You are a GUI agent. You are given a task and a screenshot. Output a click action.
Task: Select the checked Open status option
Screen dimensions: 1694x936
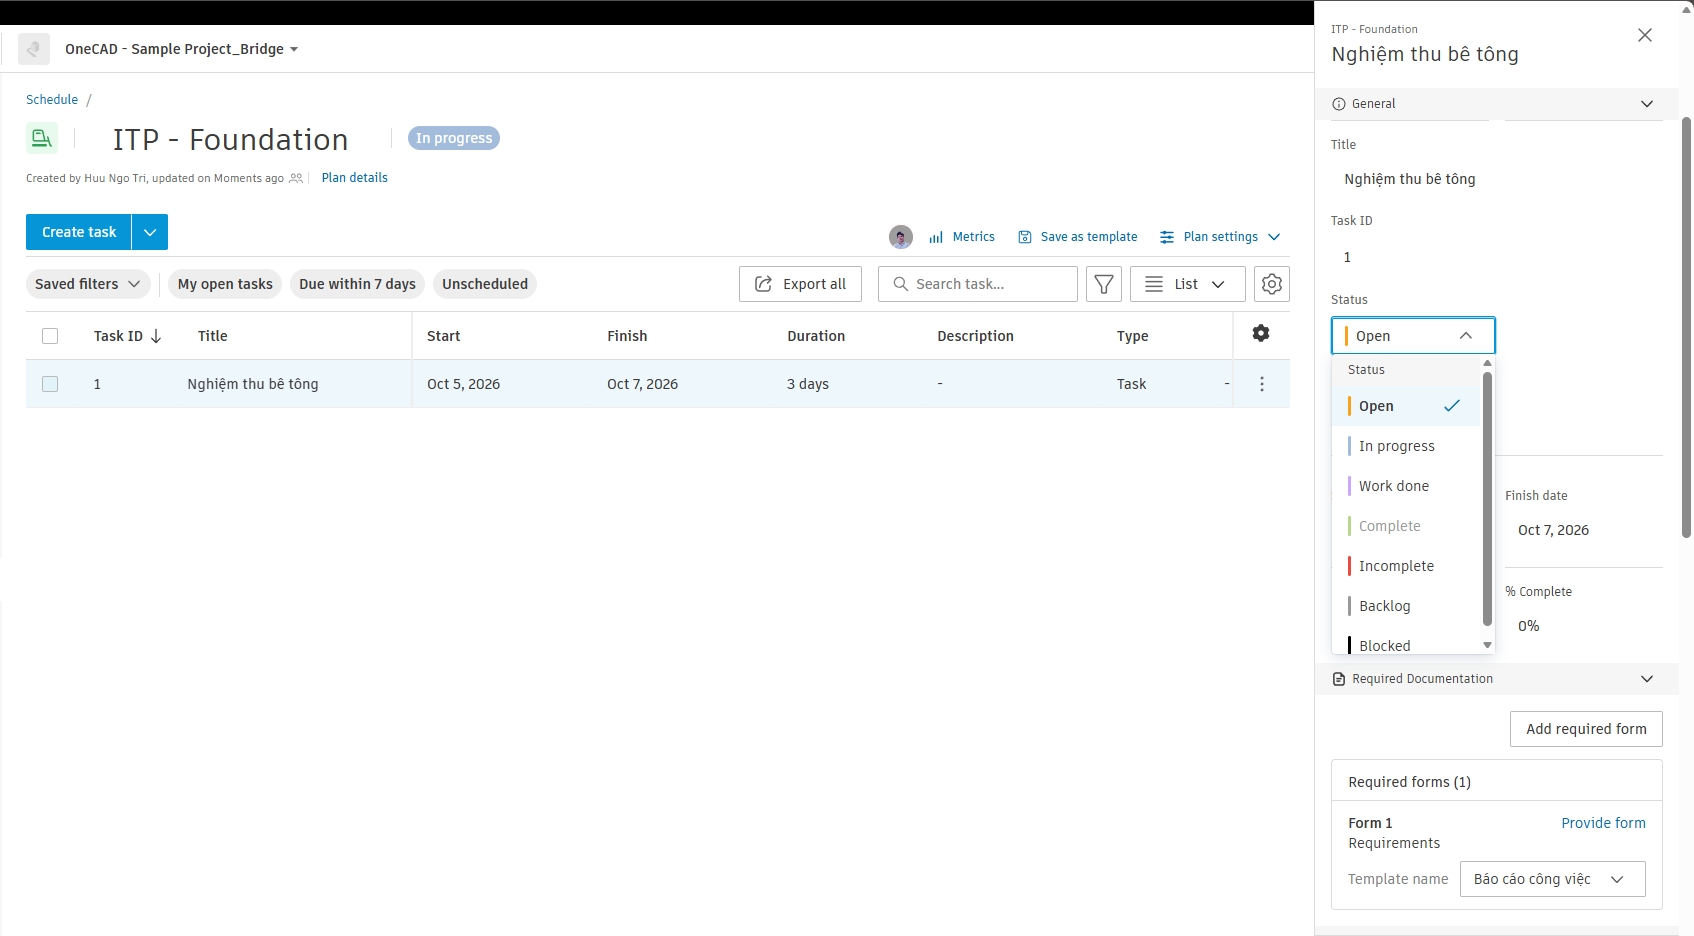click(x=1407, y=406)
